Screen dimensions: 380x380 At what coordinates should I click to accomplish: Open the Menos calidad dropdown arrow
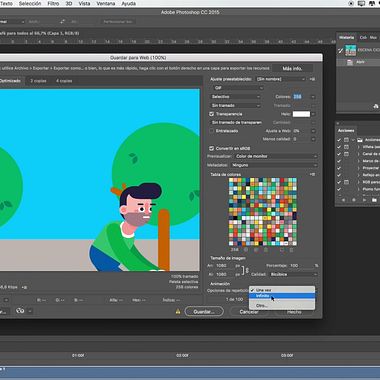tap(313, 139)
